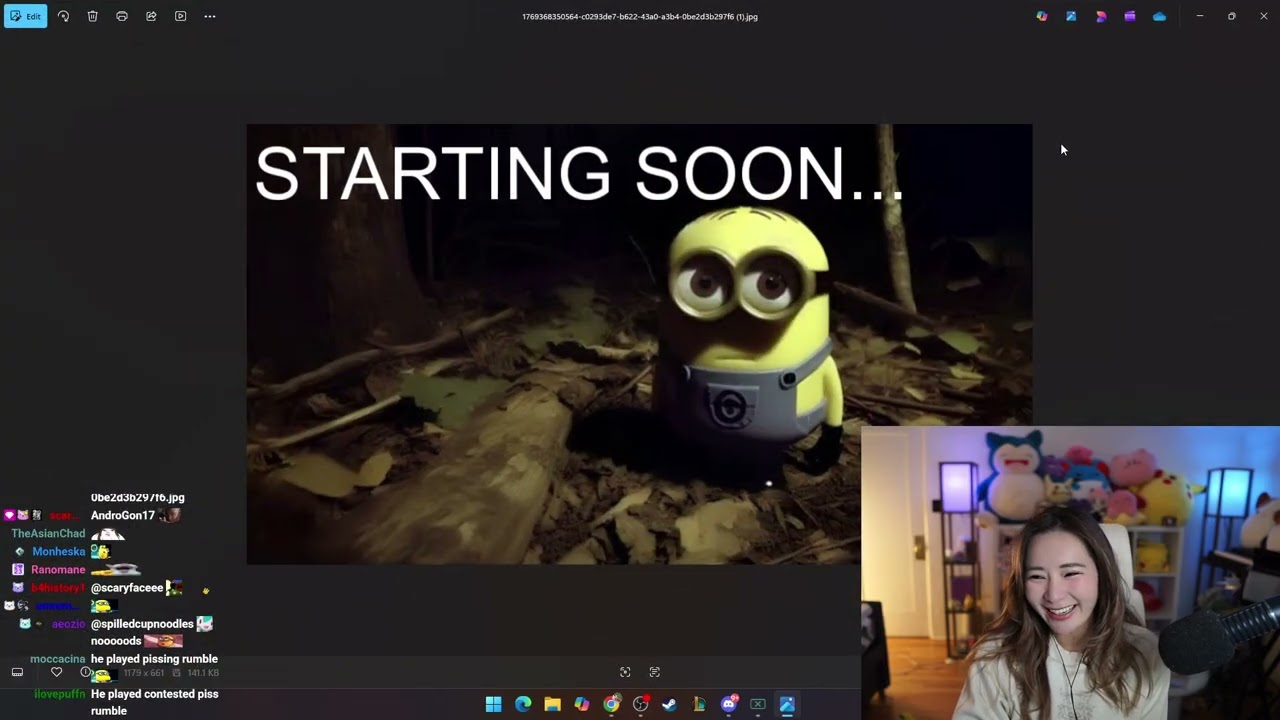Open the Windows Start menu

[x=493, y=704]
